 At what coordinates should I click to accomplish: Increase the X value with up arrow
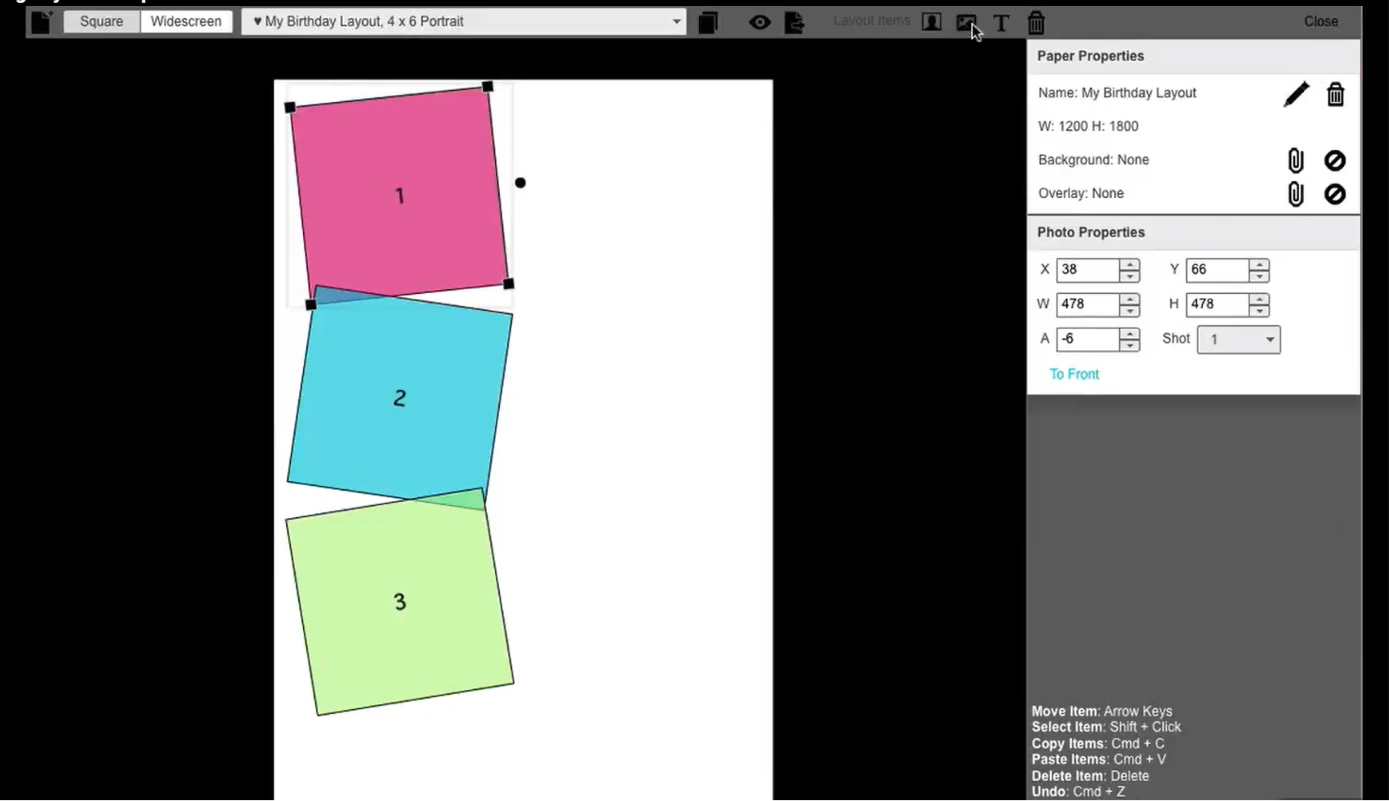[x=1130, y=264]
